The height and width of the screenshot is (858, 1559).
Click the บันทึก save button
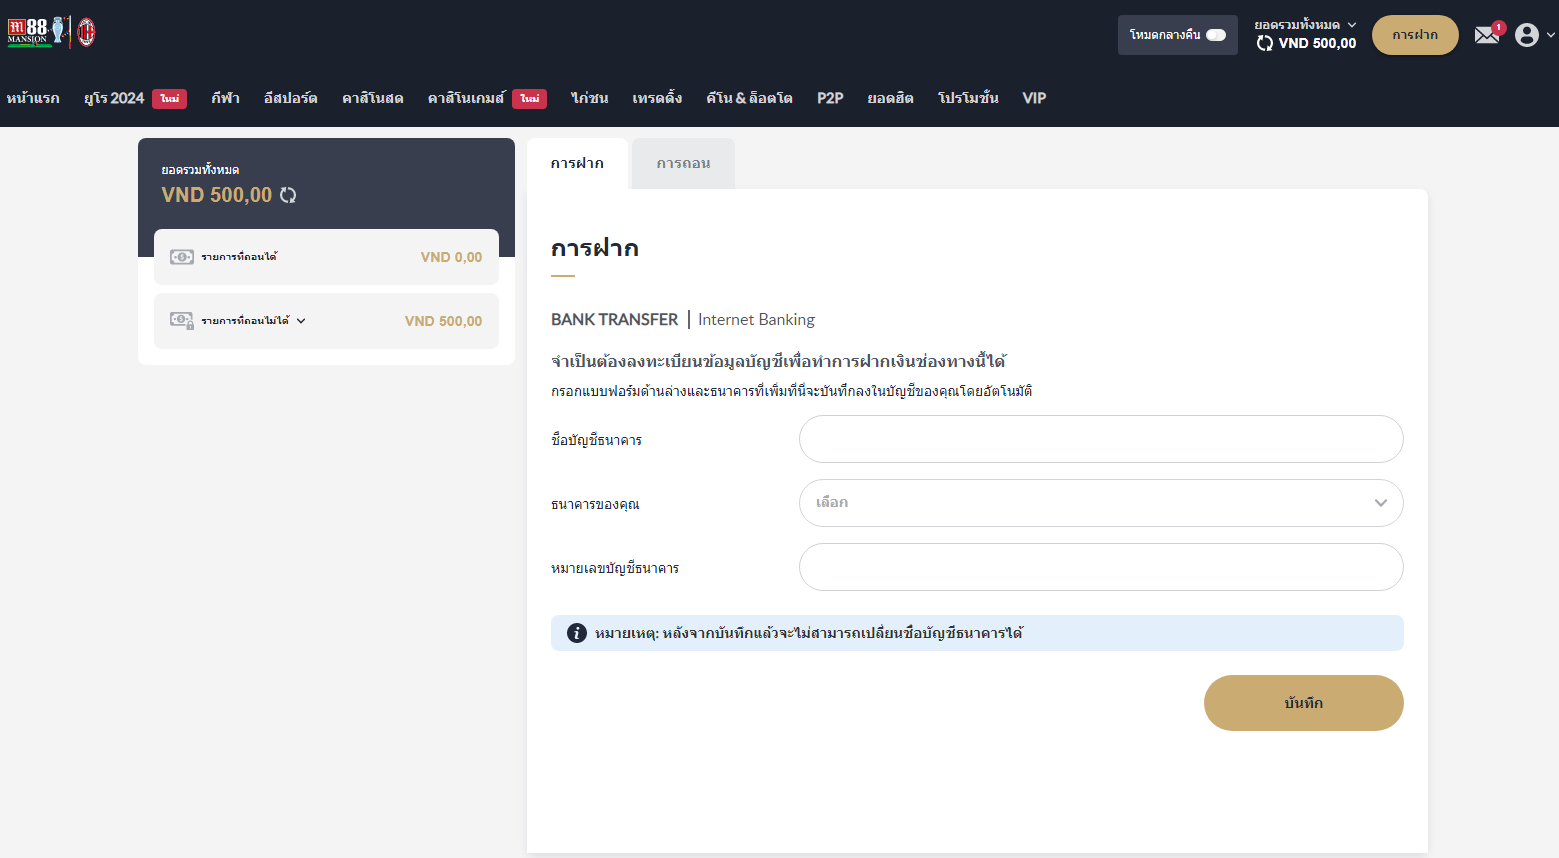[1303, 703]
